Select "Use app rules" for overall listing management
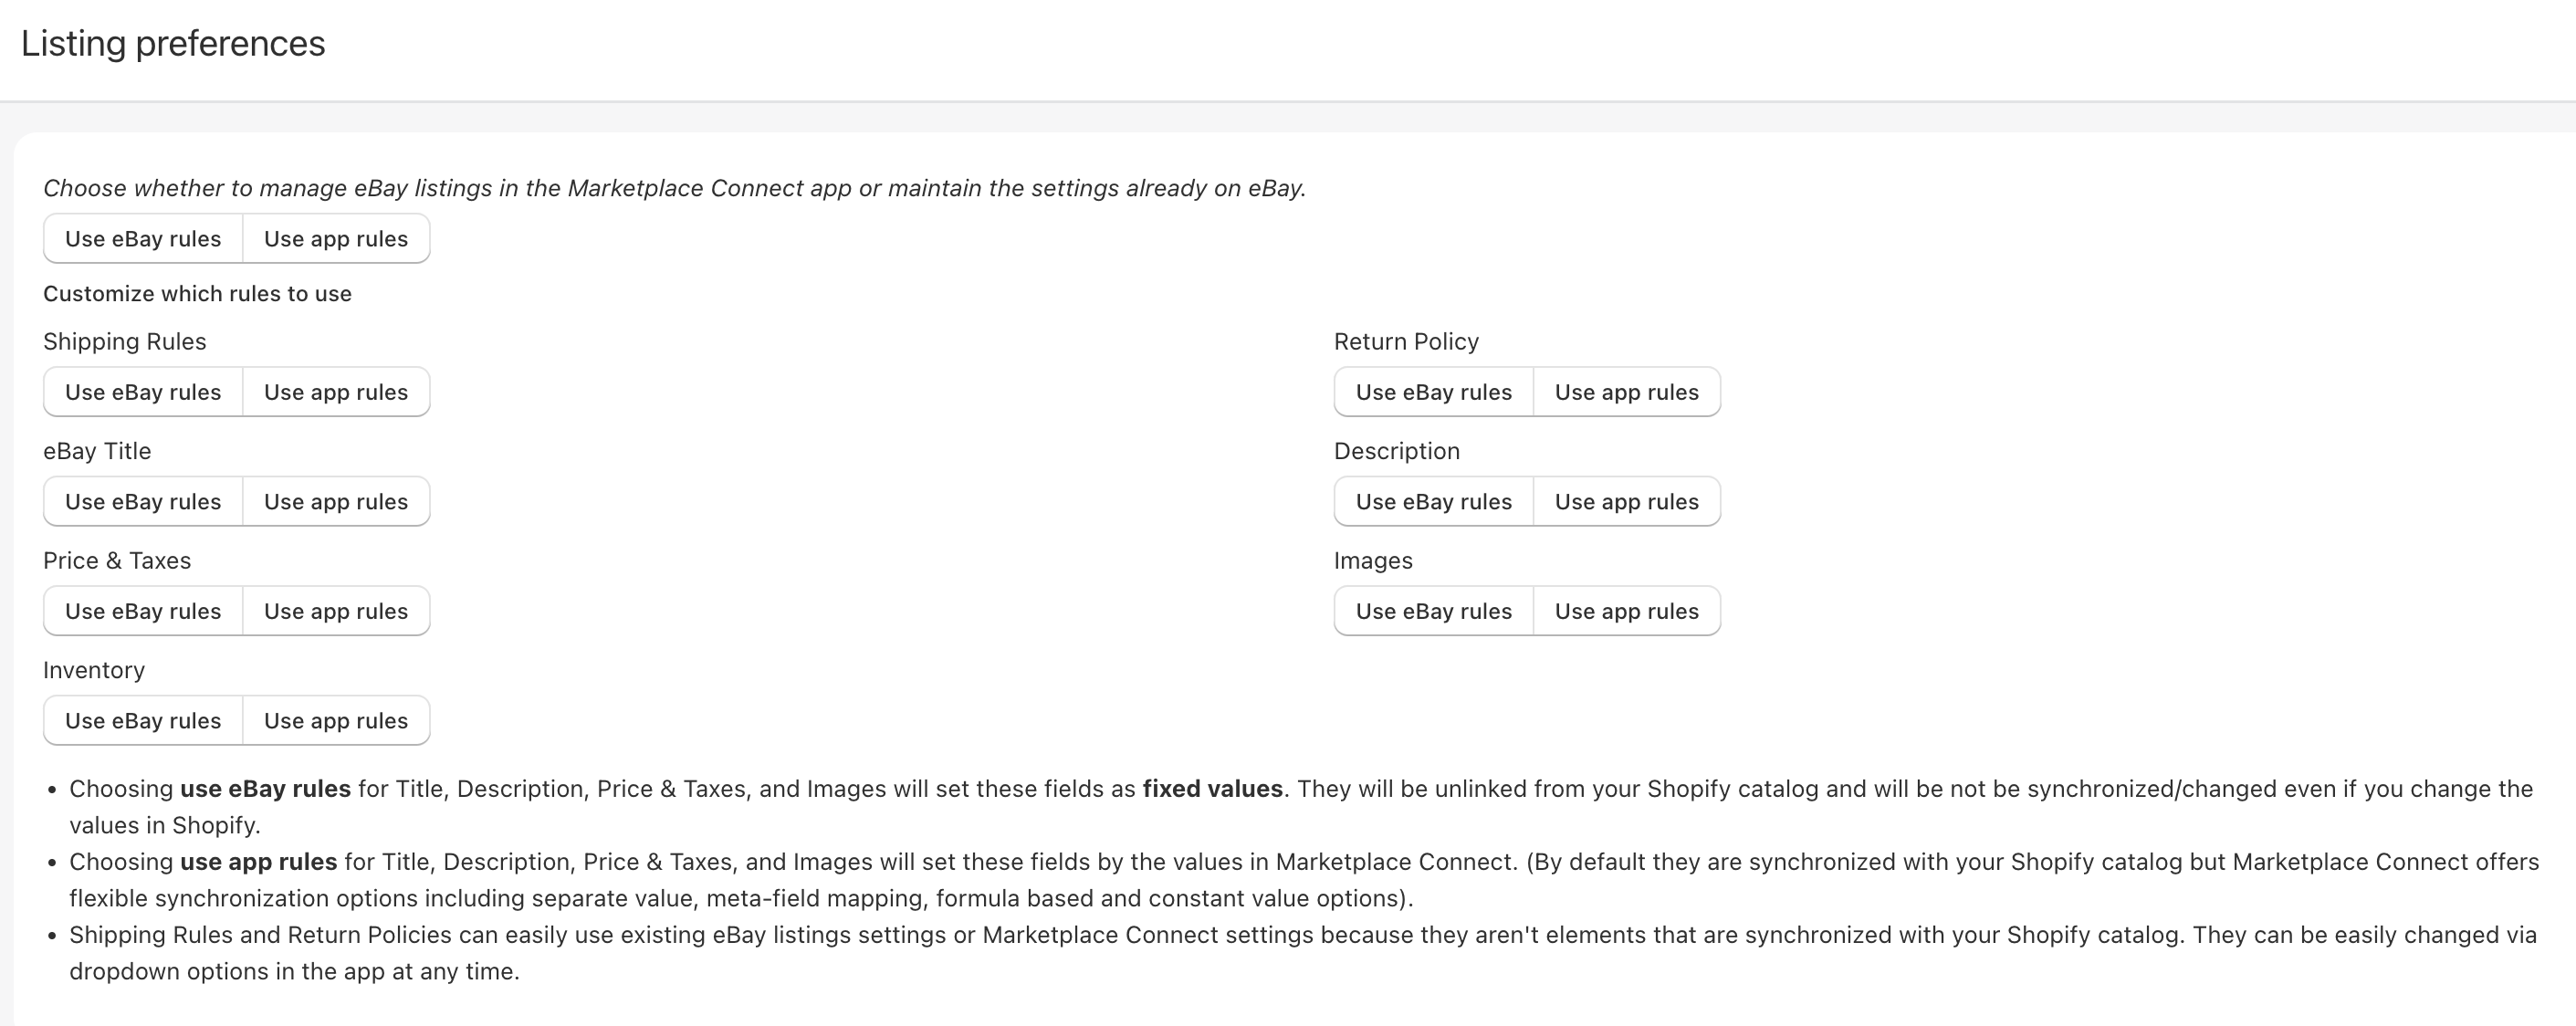The width and height of the screenshot is (2576, 1026). (335, 238)
